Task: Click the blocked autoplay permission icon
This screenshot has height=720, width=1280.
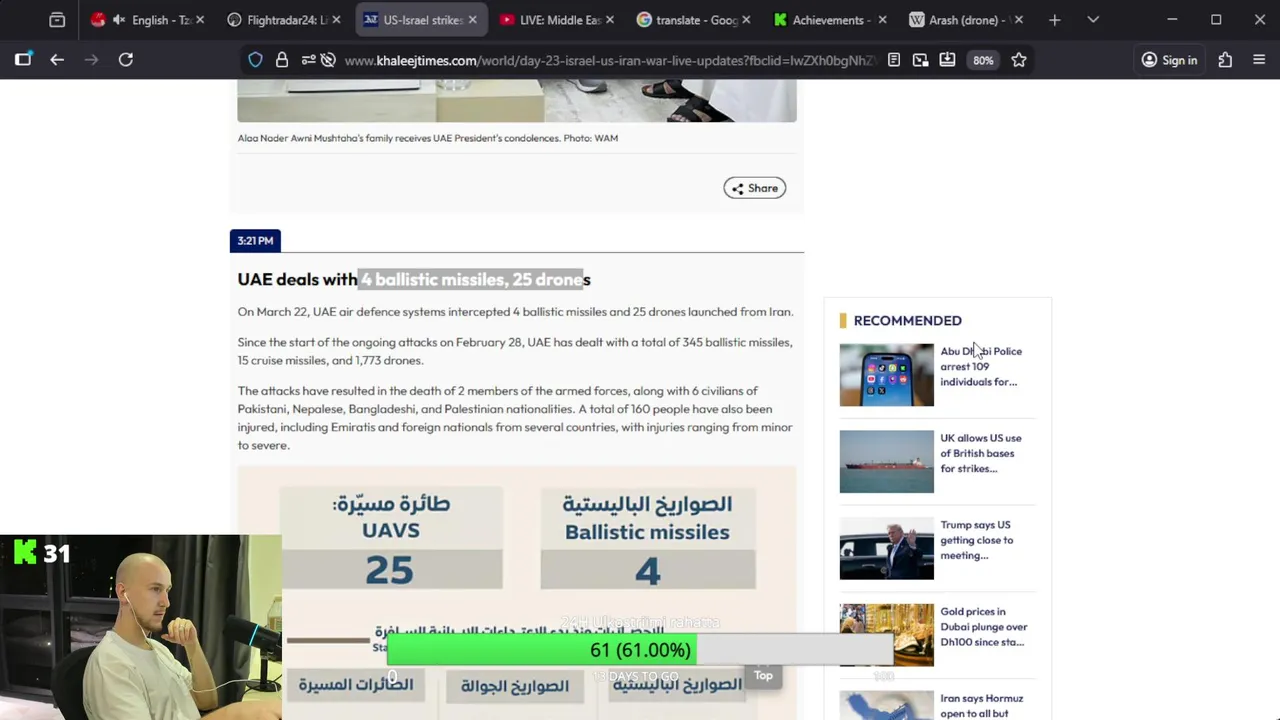Action: click(328, 60)
